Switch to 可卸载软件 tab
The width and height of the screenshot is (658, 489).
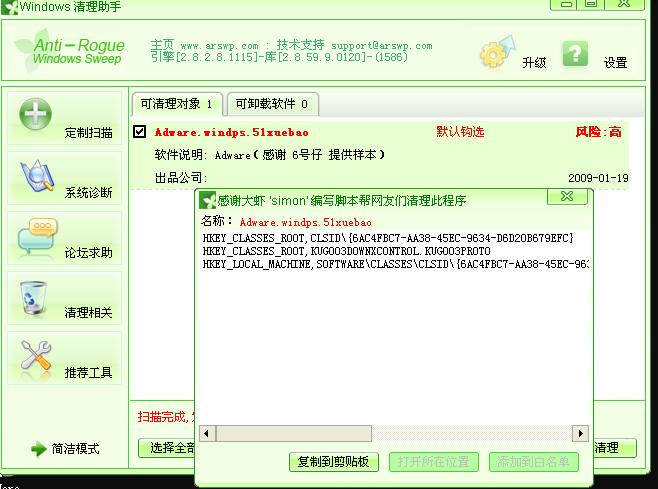click(272, 104)
